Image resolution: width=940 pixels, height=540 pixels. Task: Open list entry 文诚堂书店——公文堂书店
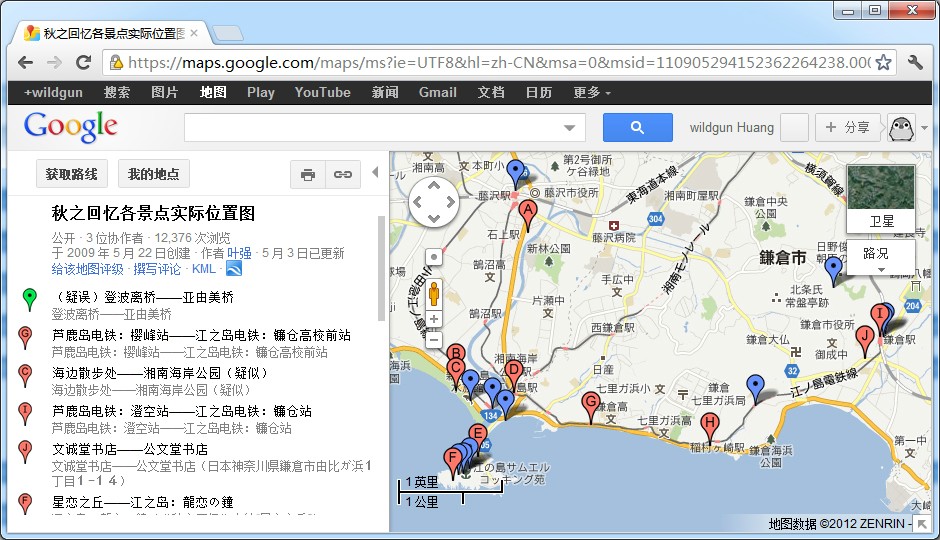click(129, 450)
